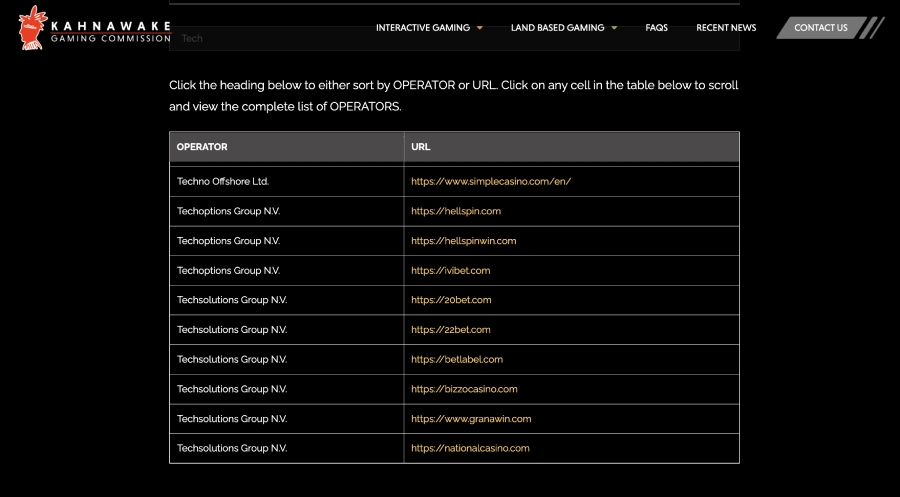Select the Techsolutions cell next to 20bet.com

(x=287, y=300)
